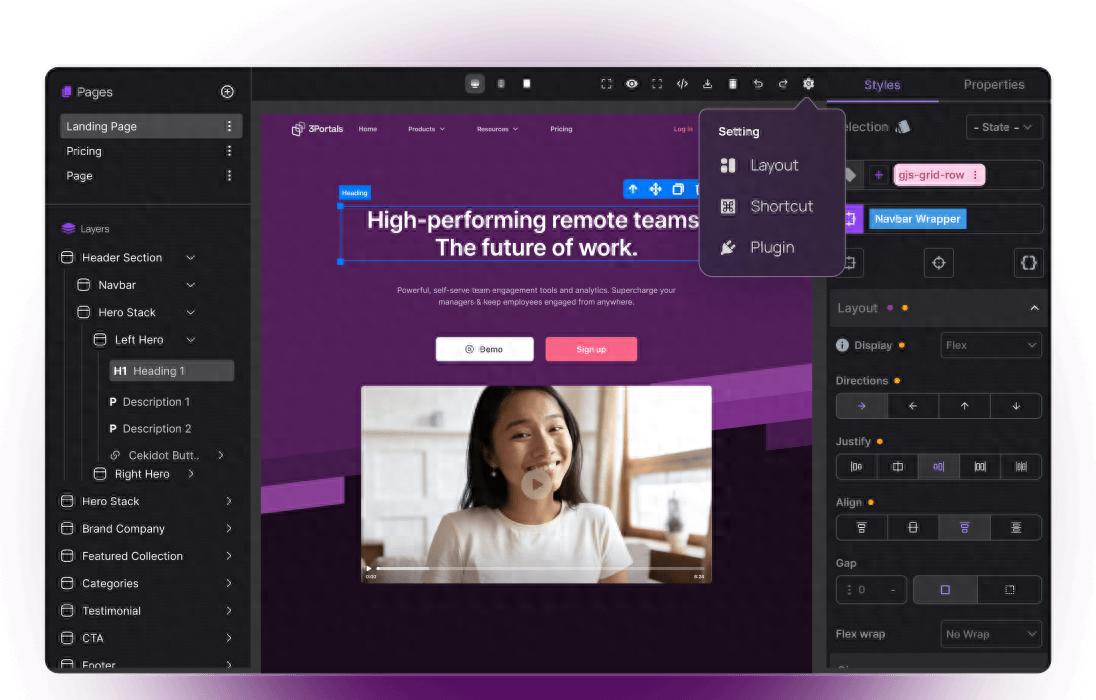
Task: Click the move handle on Heading toolbar
Action: click(x=656, y=189)
